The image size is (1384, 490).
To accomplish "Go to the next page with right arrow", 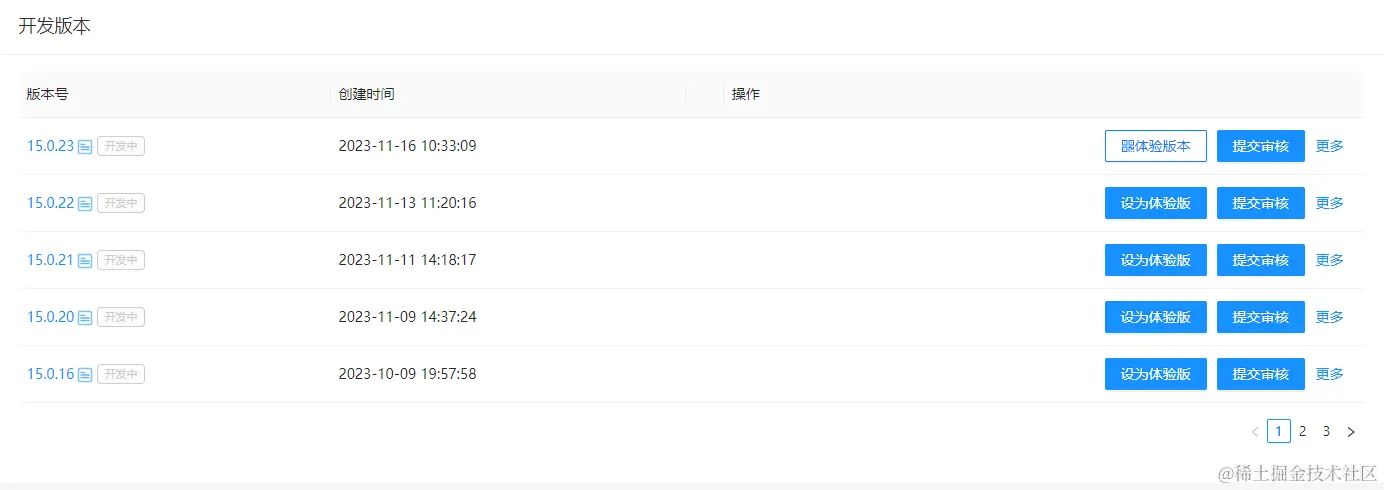I will [x=1351, y=432].
